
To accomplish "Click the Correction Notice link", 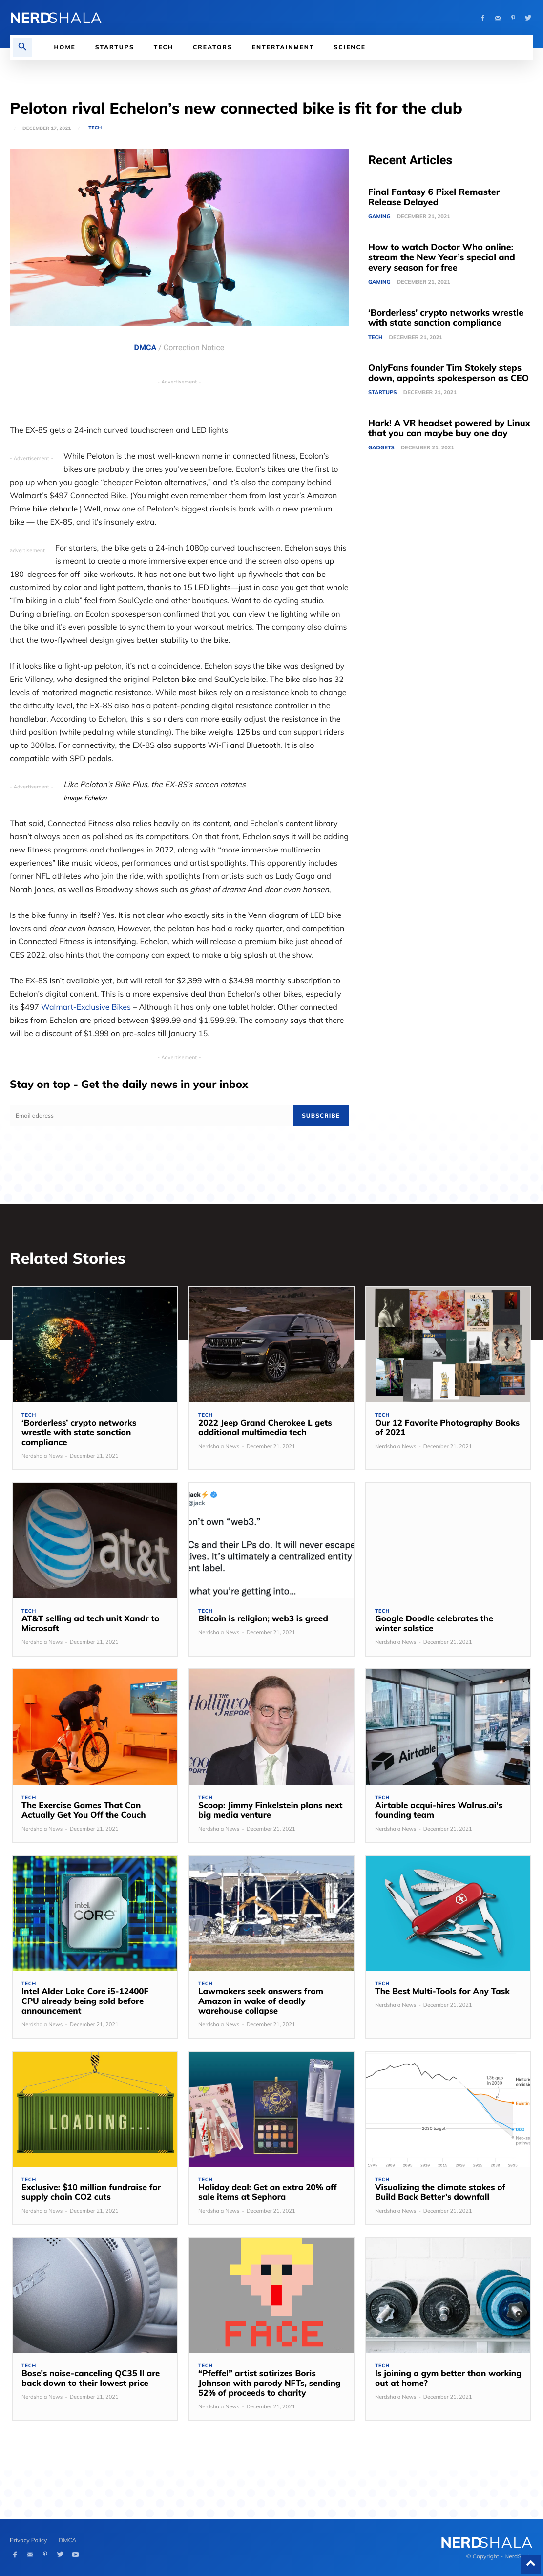I will pos(194,348).
